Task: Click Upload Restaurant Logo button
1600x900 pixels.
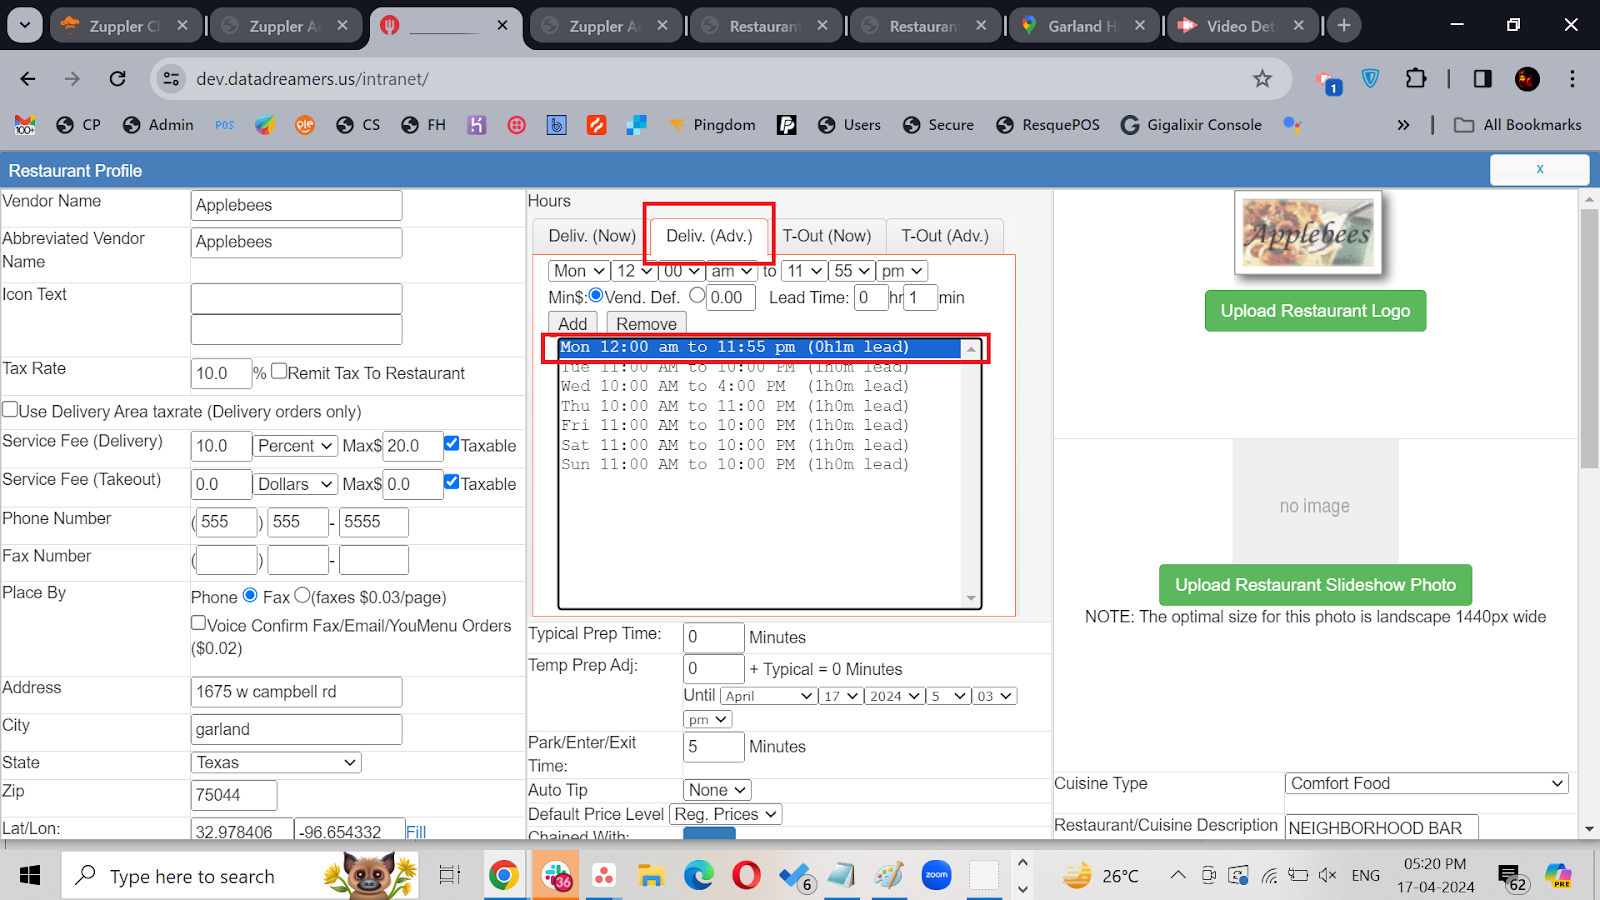Action: pyautogui.click(x=1315, y=311)
